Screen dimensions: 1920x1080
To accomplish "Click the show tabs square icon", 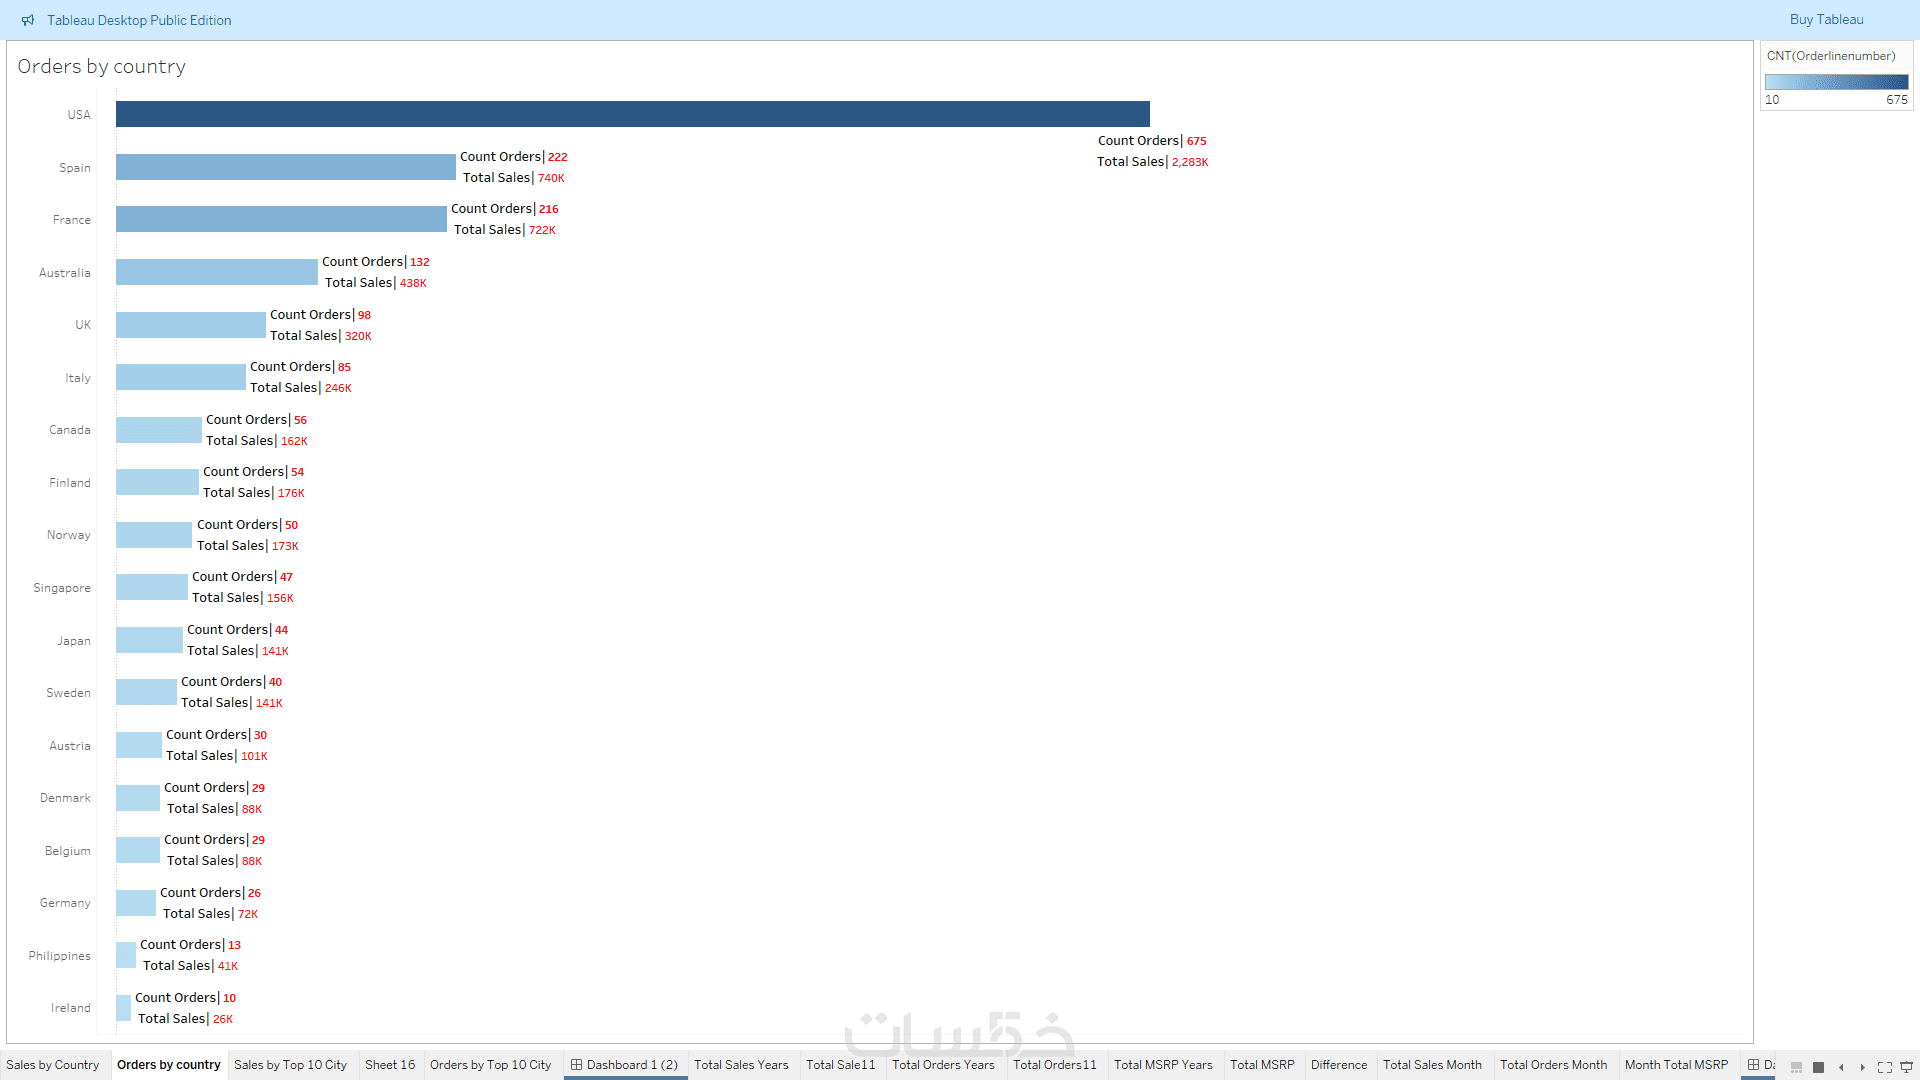I will 1818,1067.
